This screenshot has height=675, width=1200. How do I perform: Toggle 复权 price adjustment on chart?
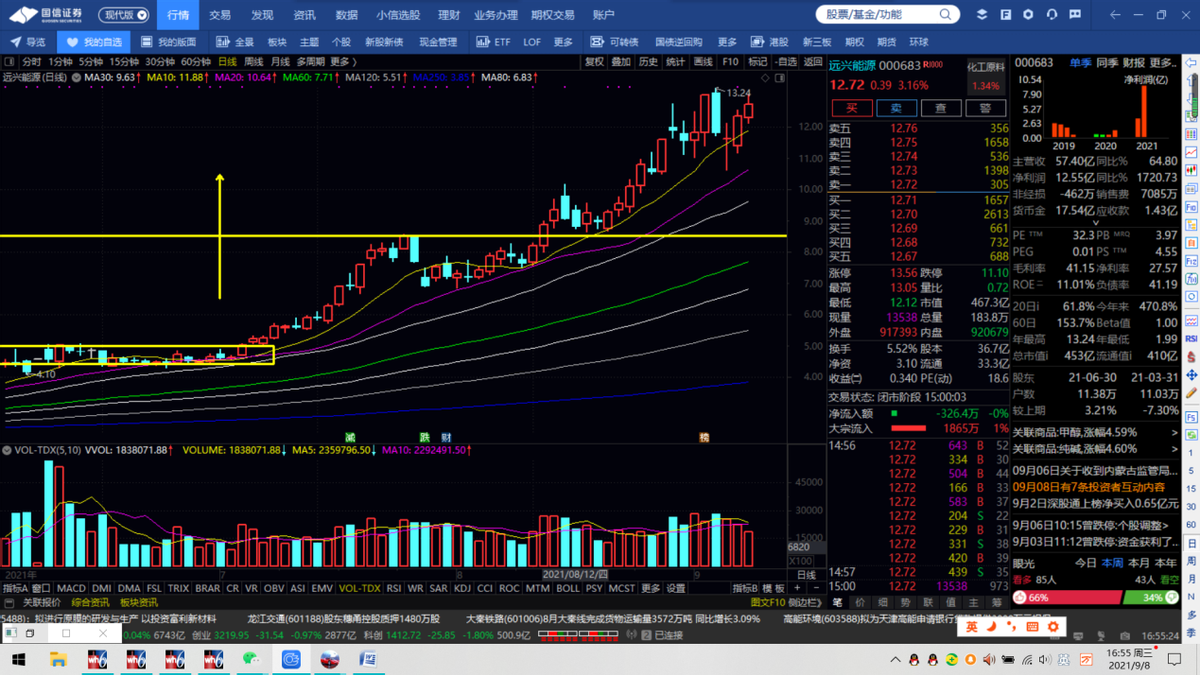pyautogui.click(x=594, y=62)
